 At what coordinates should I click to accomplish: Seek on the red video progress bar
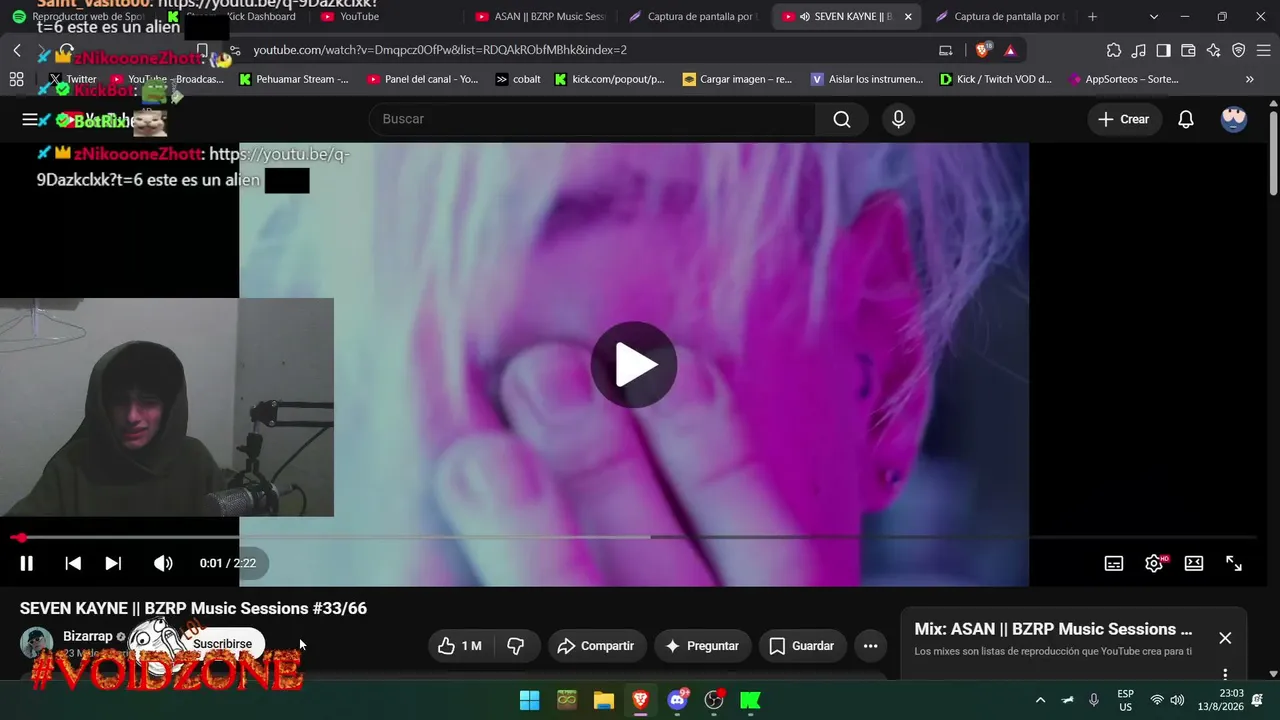[634, 538]
